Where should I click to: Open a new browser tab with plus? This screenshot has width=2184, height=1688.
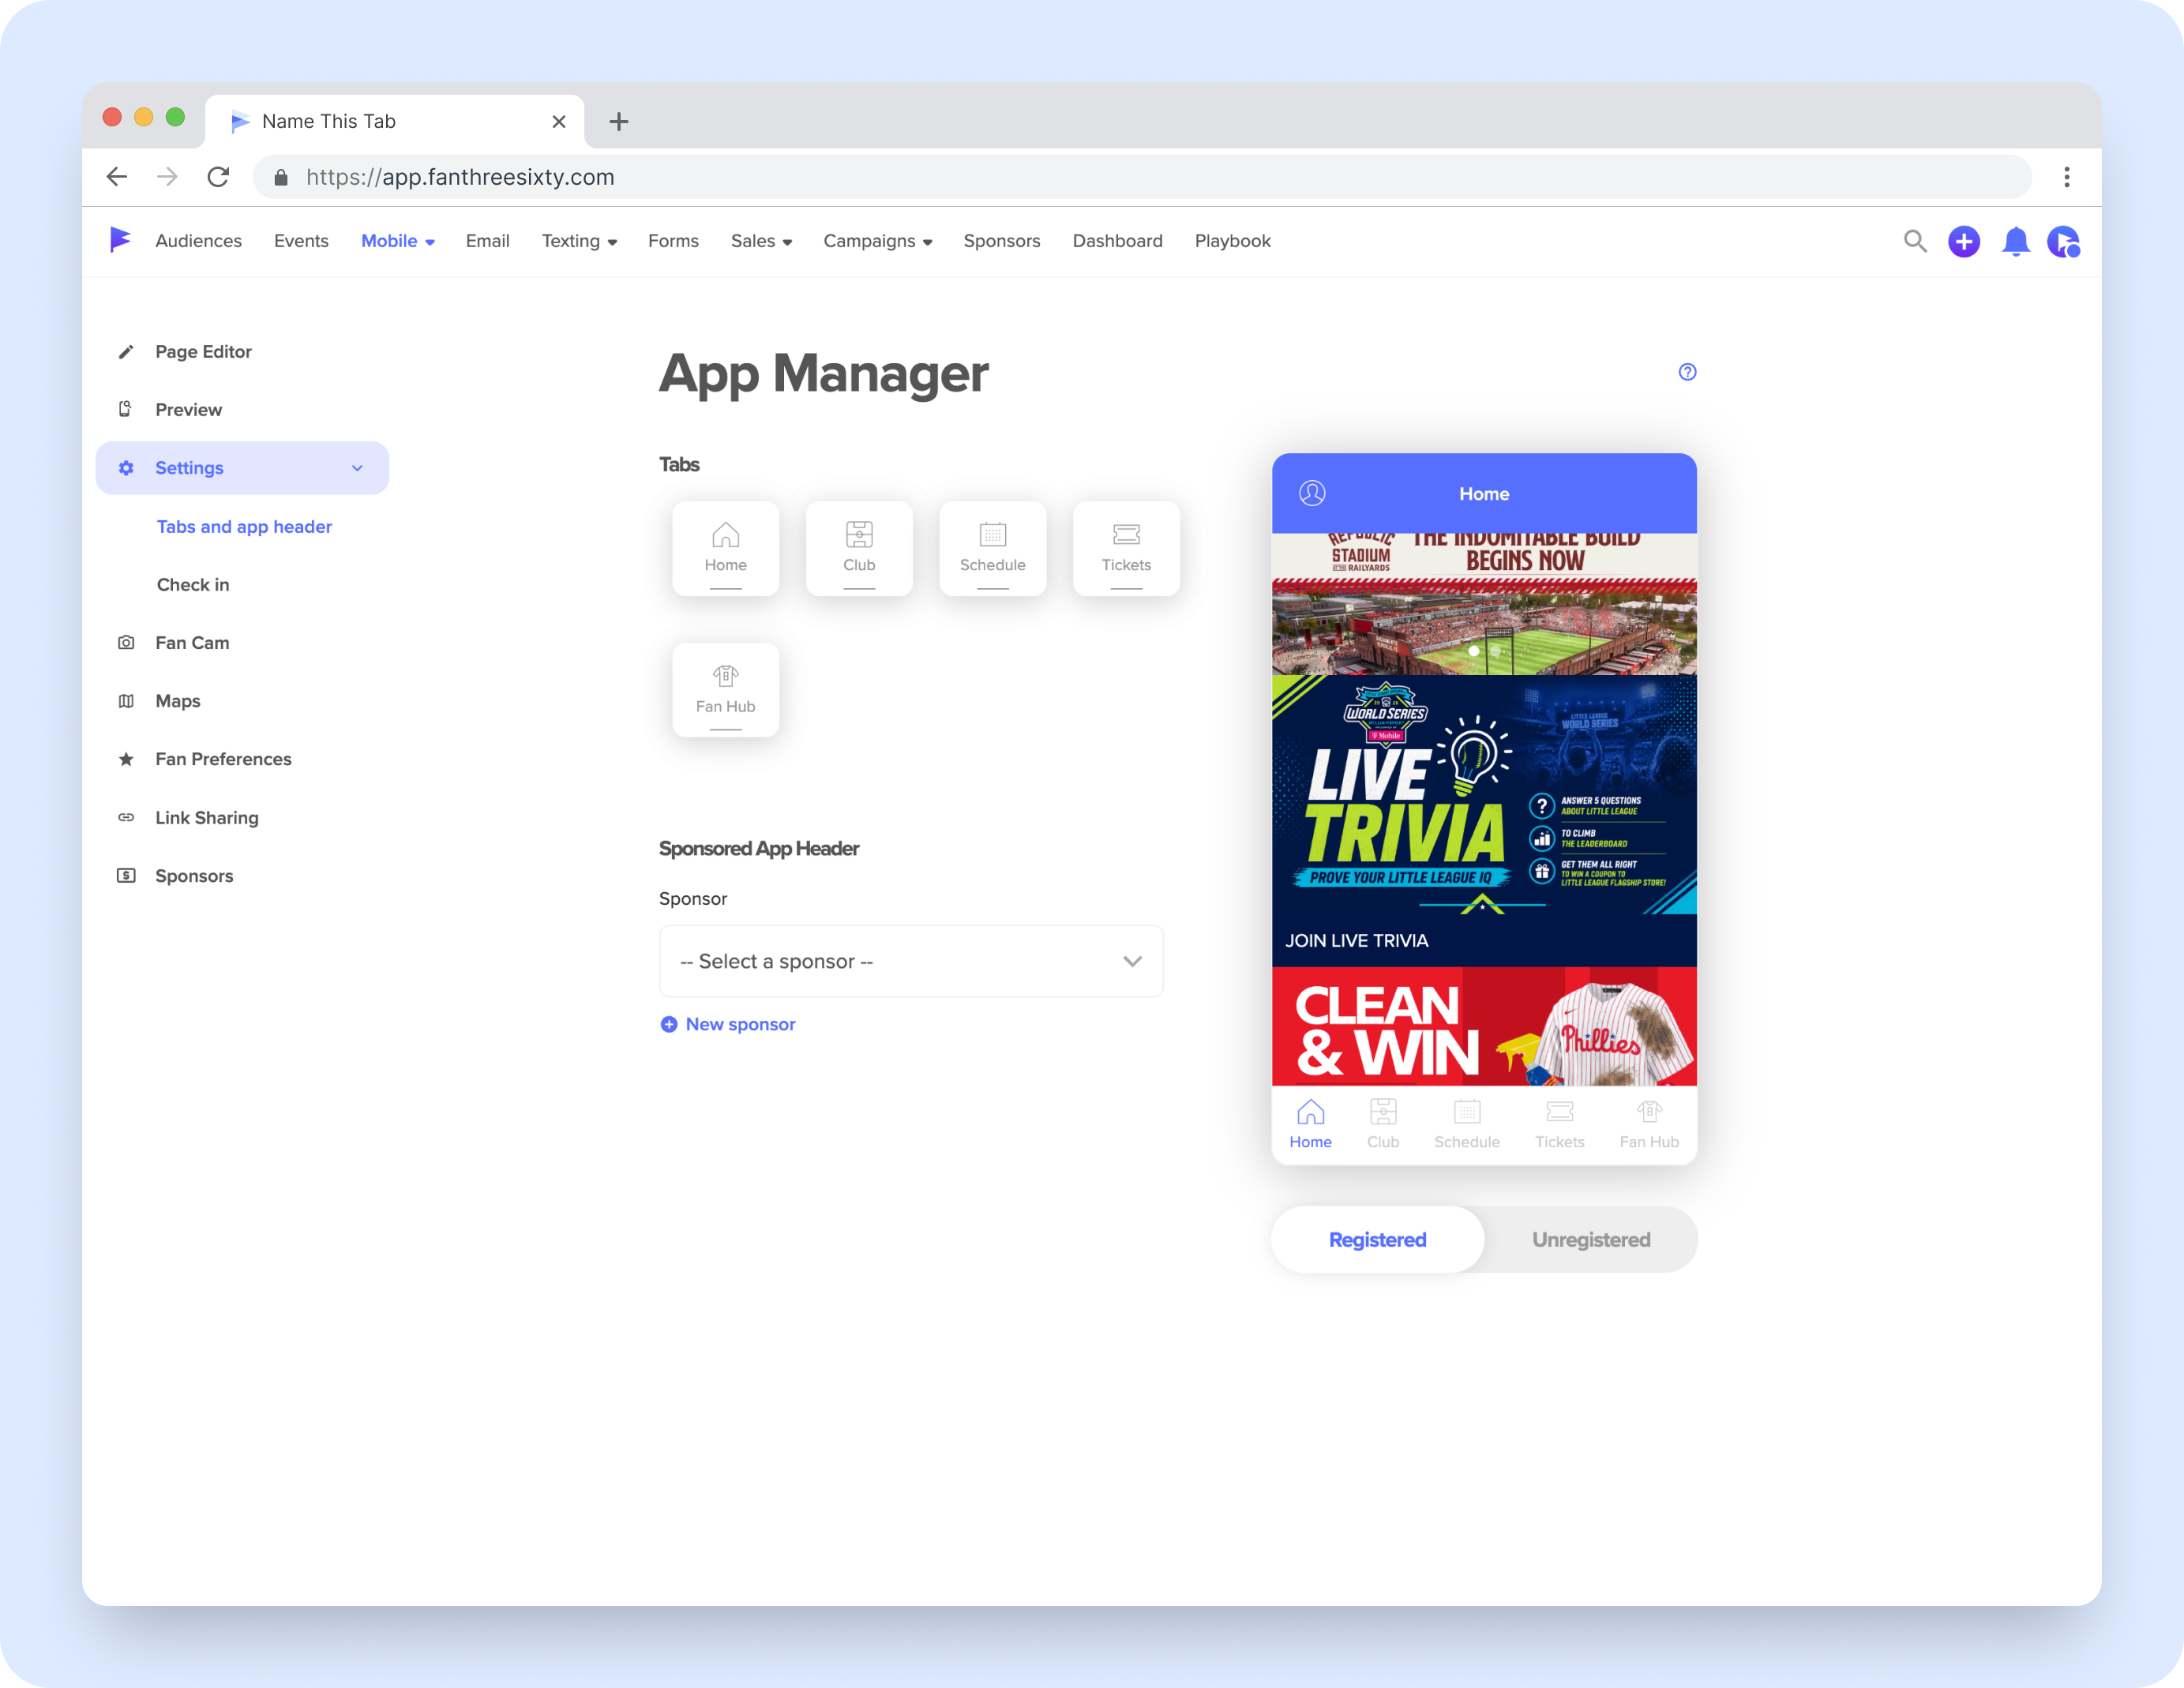[619, 122]
